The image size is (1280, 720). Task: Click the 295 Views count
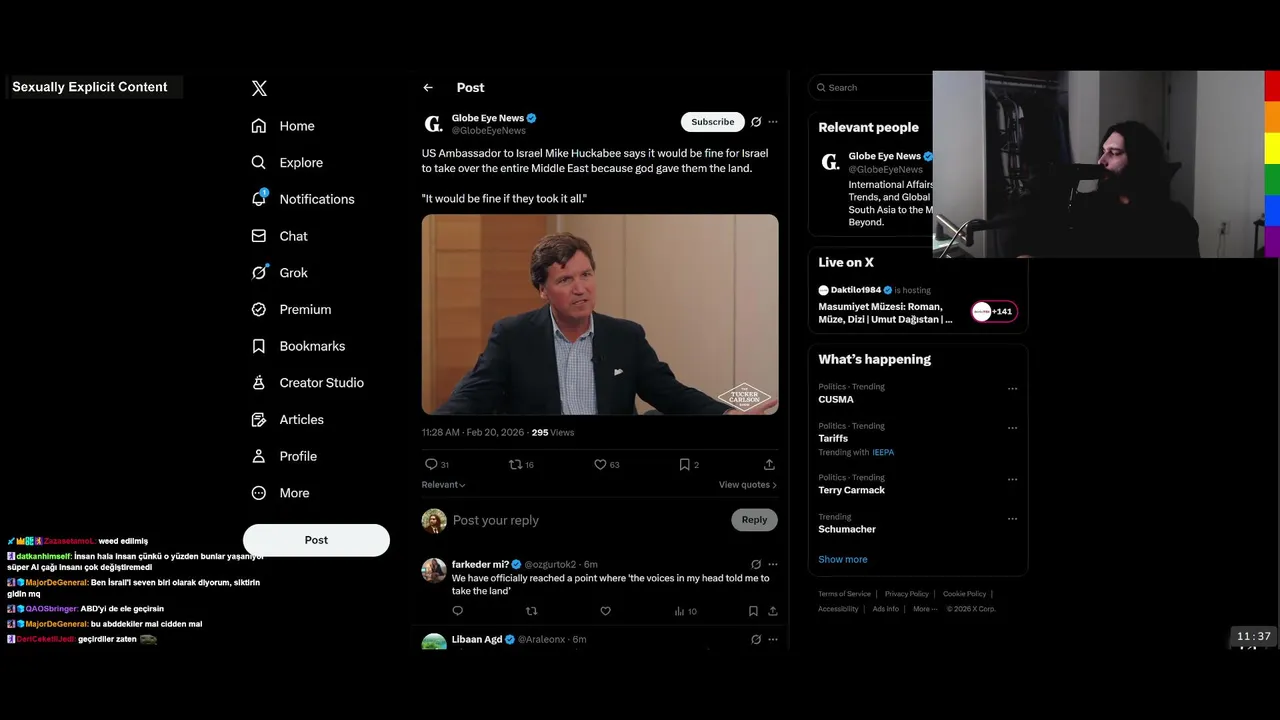click(553, 432)
